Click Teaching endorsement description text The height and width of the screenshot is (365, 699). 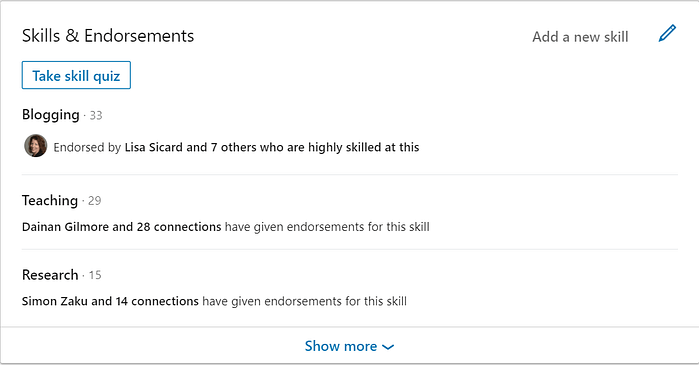(327, 227)
